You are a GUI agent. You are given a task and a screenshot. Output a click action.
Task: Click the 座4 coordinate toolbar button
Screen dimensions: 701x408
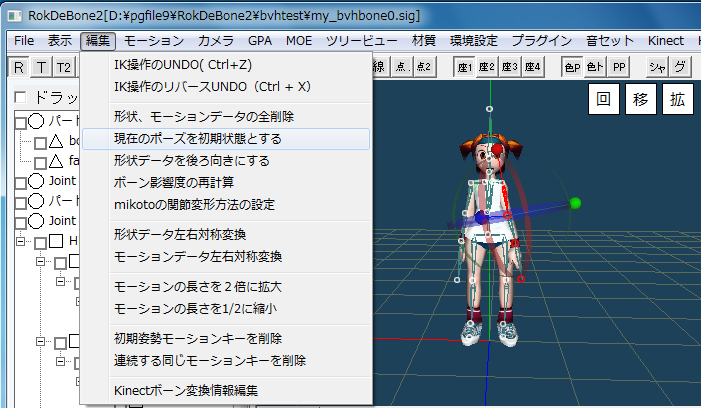(x=532, y=67)
